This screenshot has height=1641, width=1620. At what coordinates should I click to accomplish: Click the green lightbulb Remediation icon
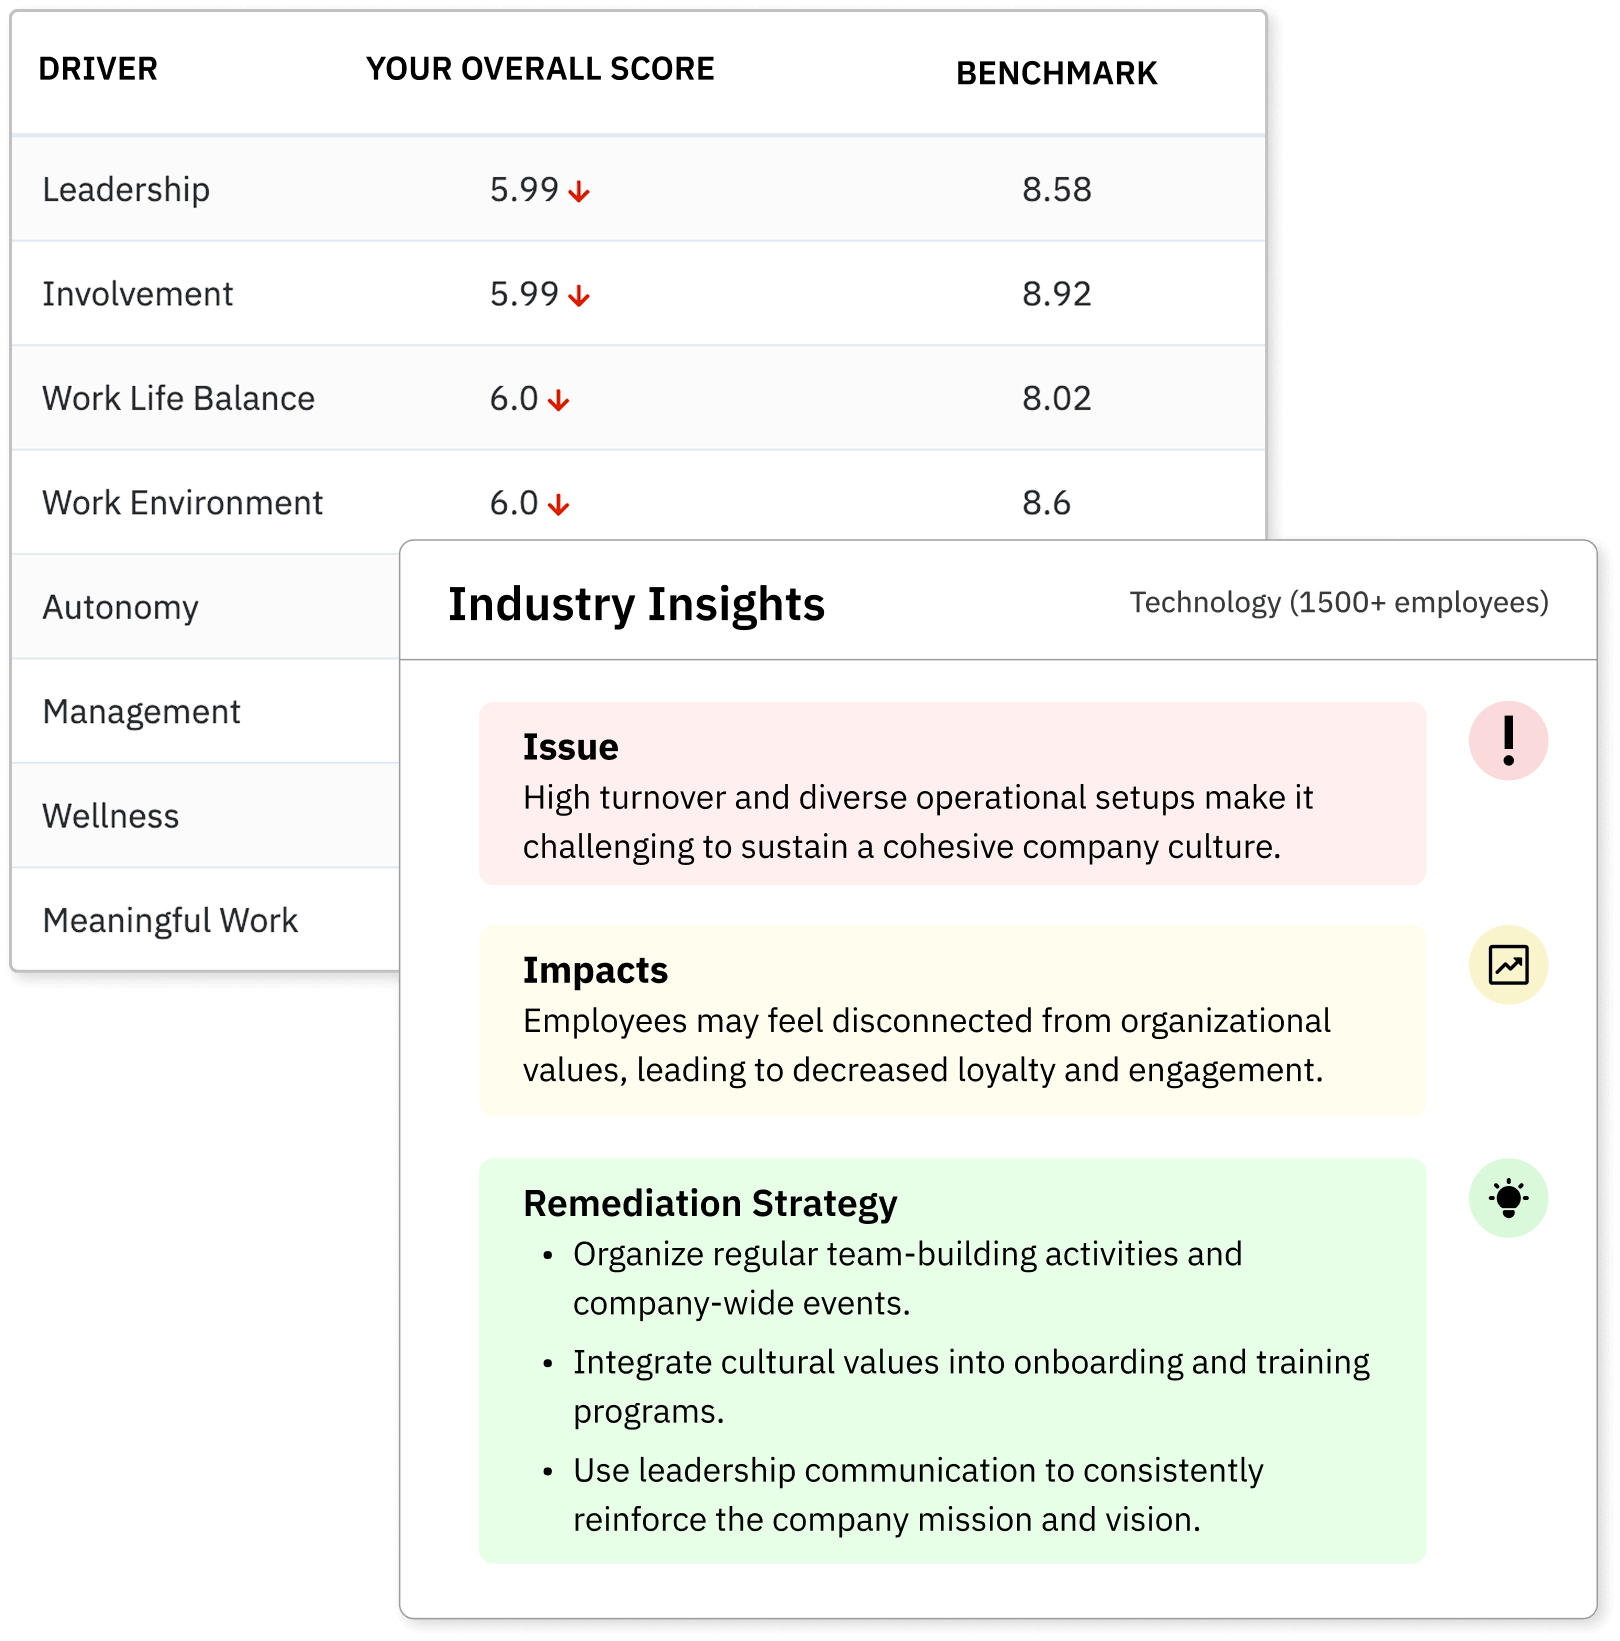1508,1198
